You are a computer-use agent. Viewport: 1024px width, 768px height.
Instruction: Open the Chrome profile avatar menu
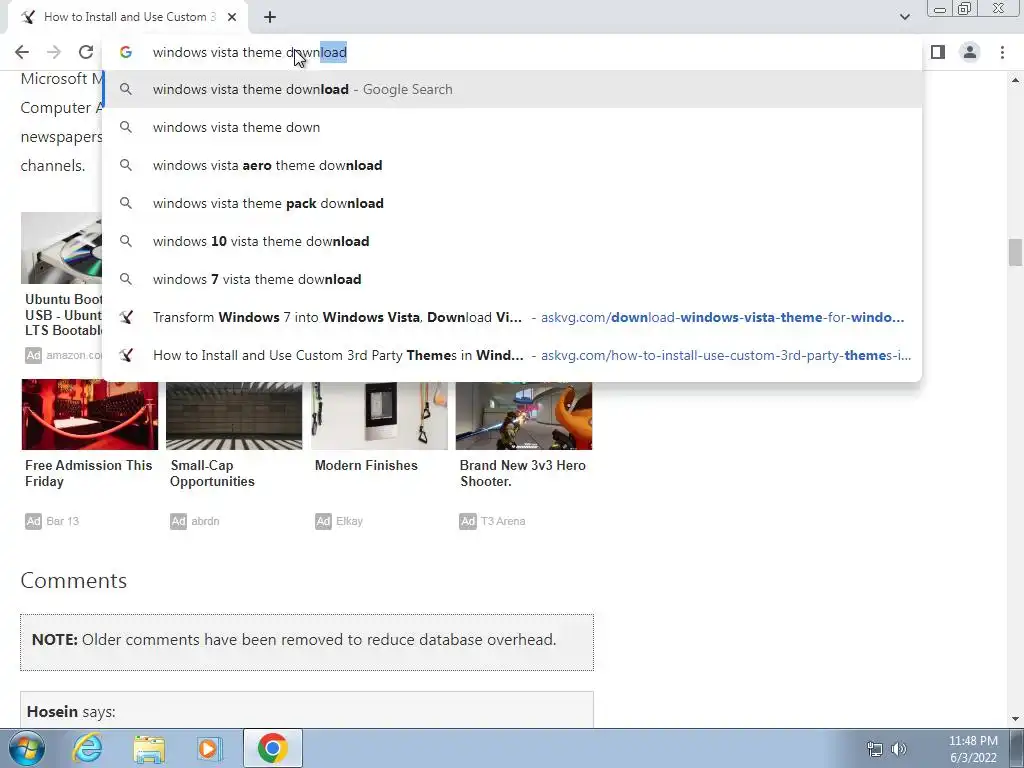[970, 52]
